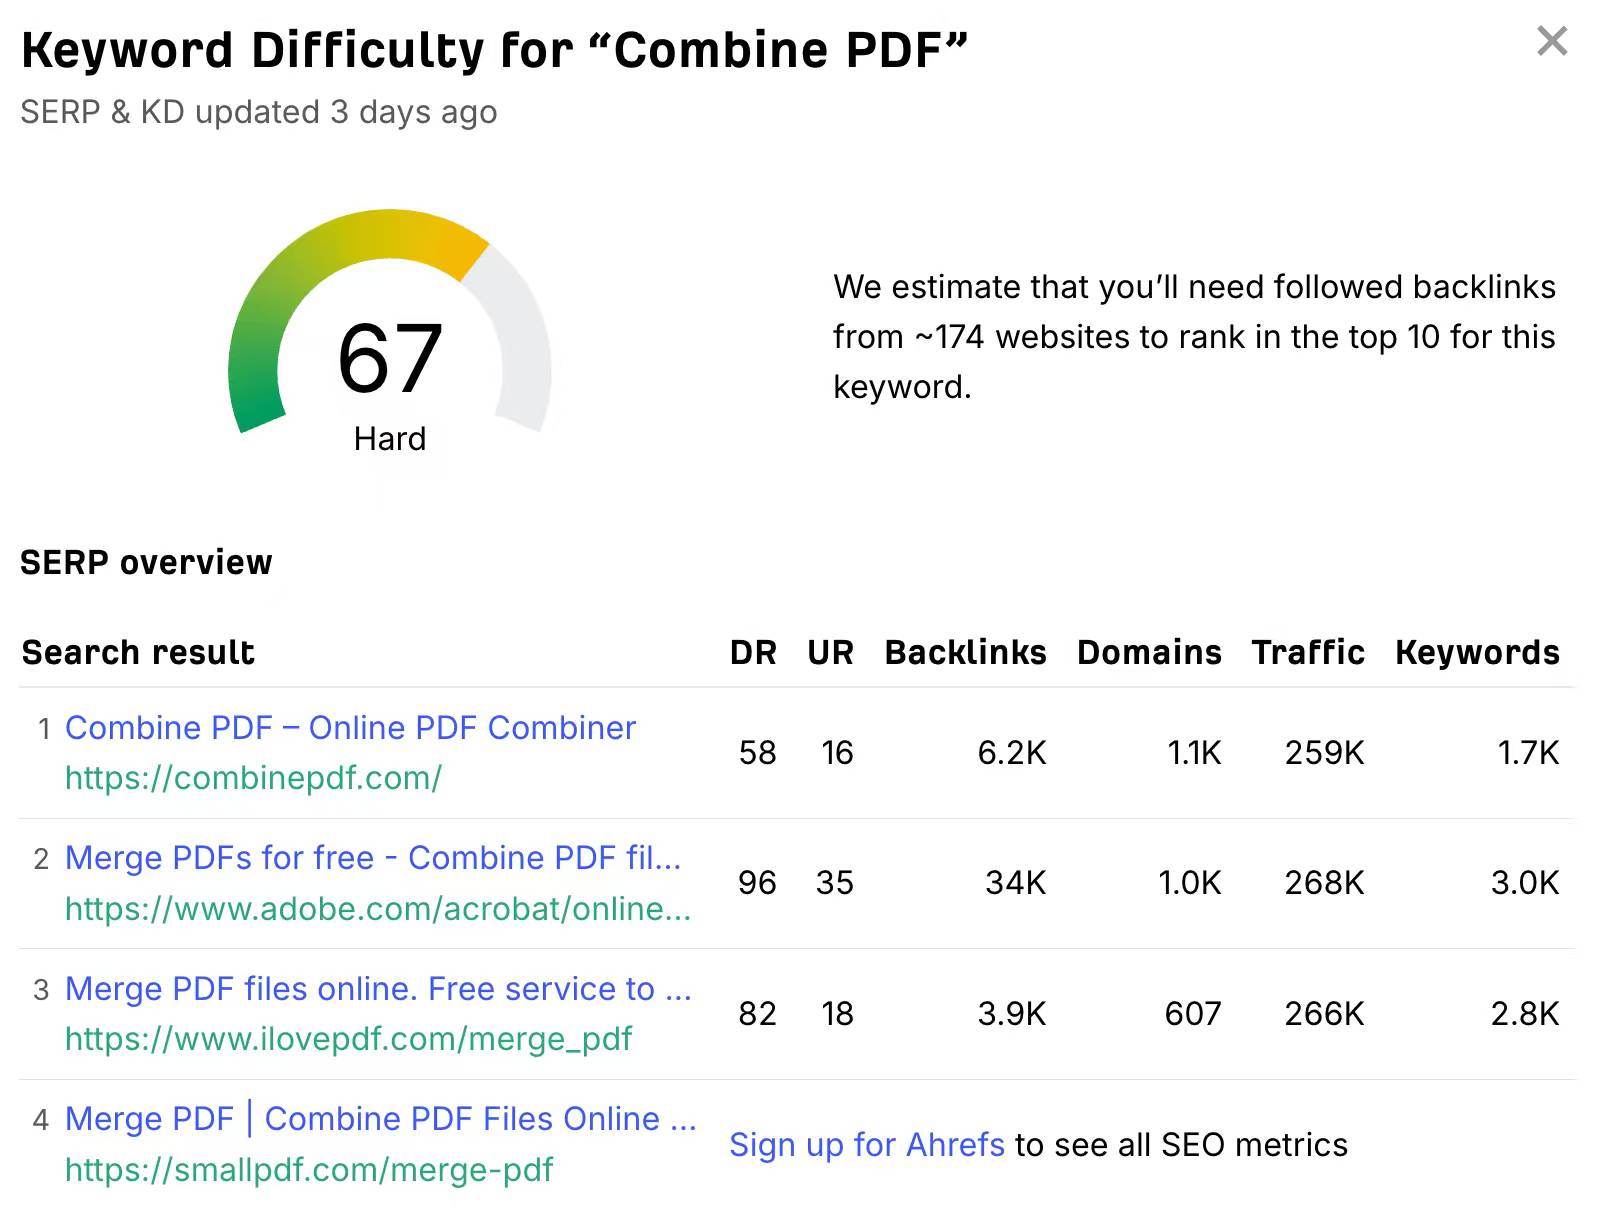Screen dimensions: 1612x1210
Task: Click the adobe.com/acrobat URL link
Action: click(378, 908)
